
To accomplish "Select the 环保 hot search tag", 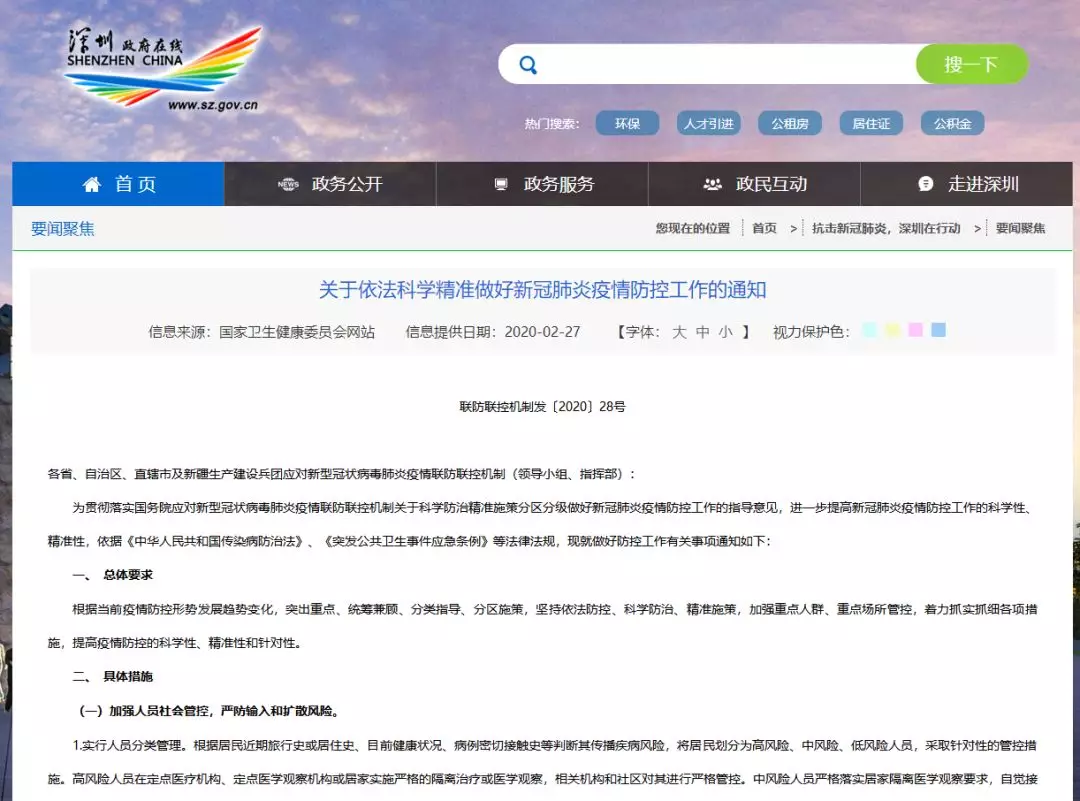I will coord(627,124).
